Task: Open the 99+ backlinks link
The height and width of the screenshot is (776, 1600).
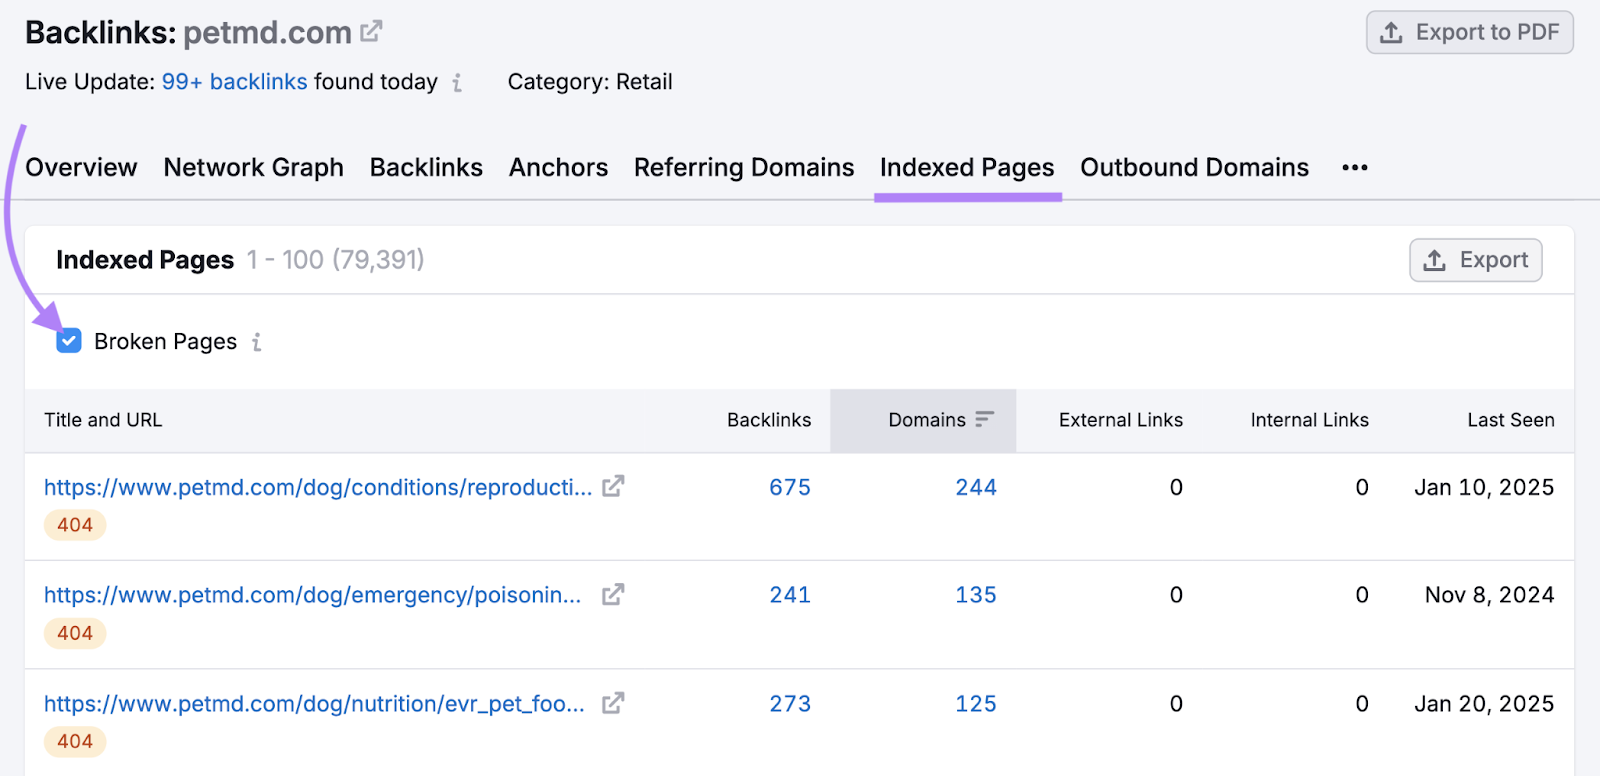Action: (x=234, y=82)
